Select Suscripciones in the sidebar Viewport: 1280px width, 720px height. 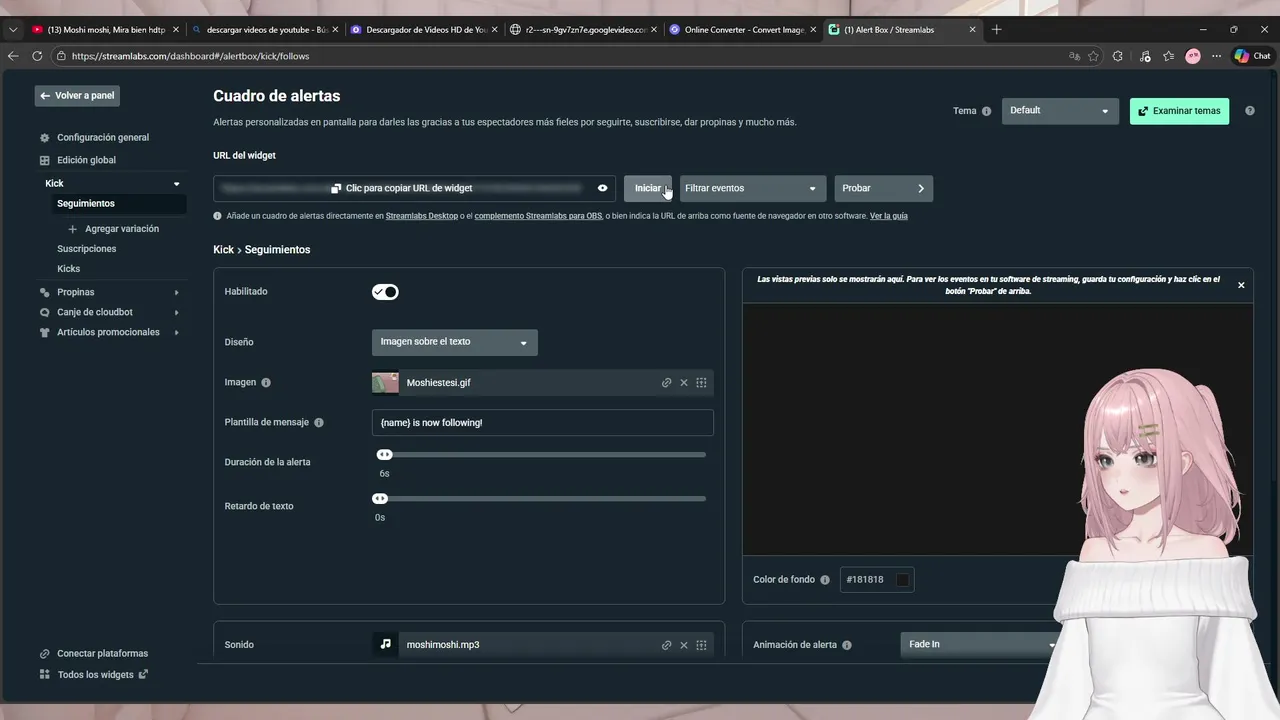86,249
